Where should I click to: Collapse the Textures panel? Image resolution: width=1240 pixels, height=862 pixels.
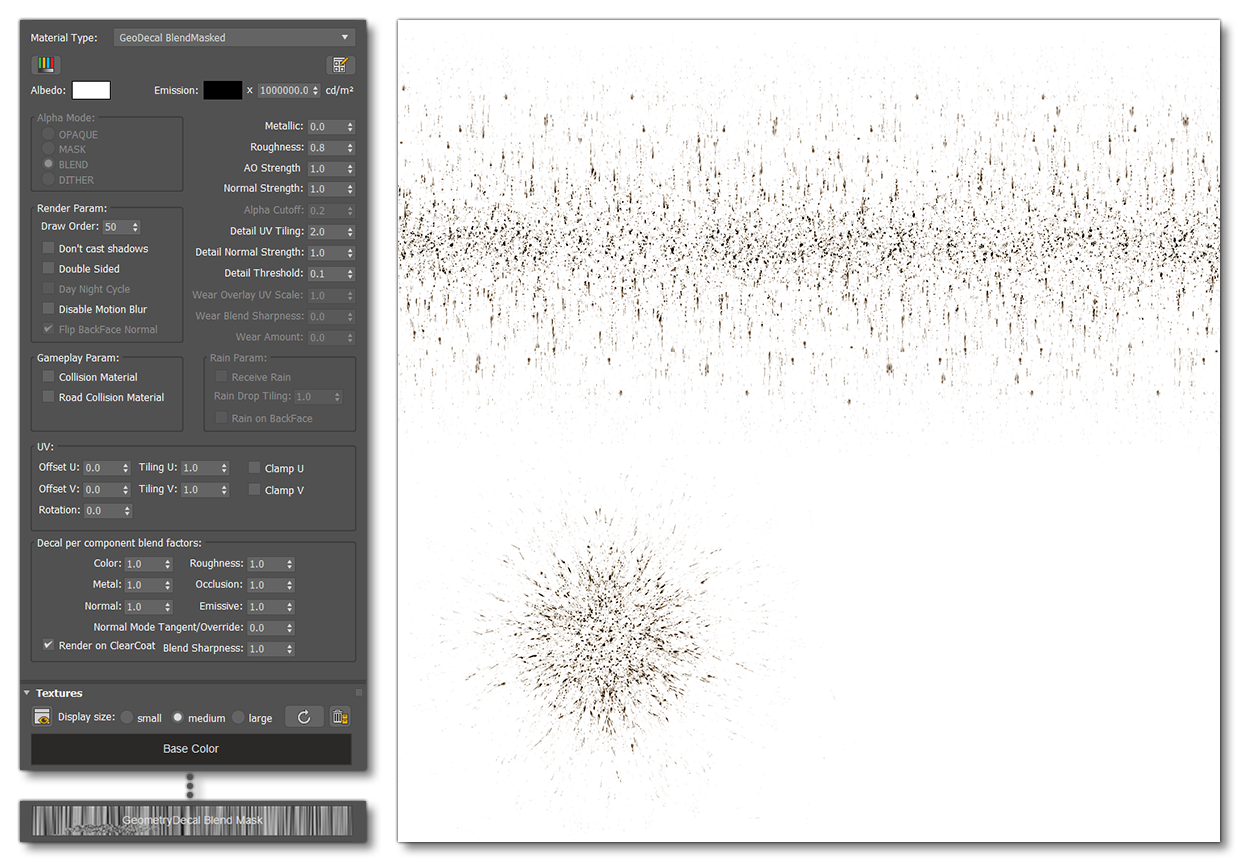pyautogui.click(x=24, y=692)
